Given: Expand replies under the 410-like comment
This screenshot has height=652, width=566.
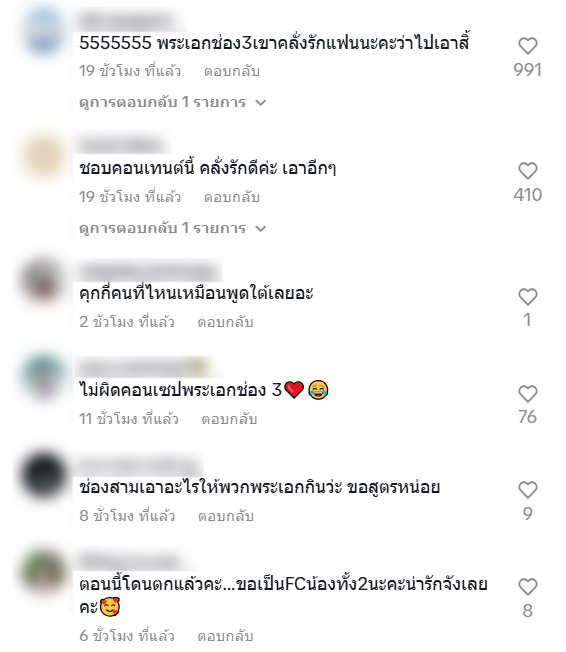Looking at the screenshot, I should click(172, 228).
